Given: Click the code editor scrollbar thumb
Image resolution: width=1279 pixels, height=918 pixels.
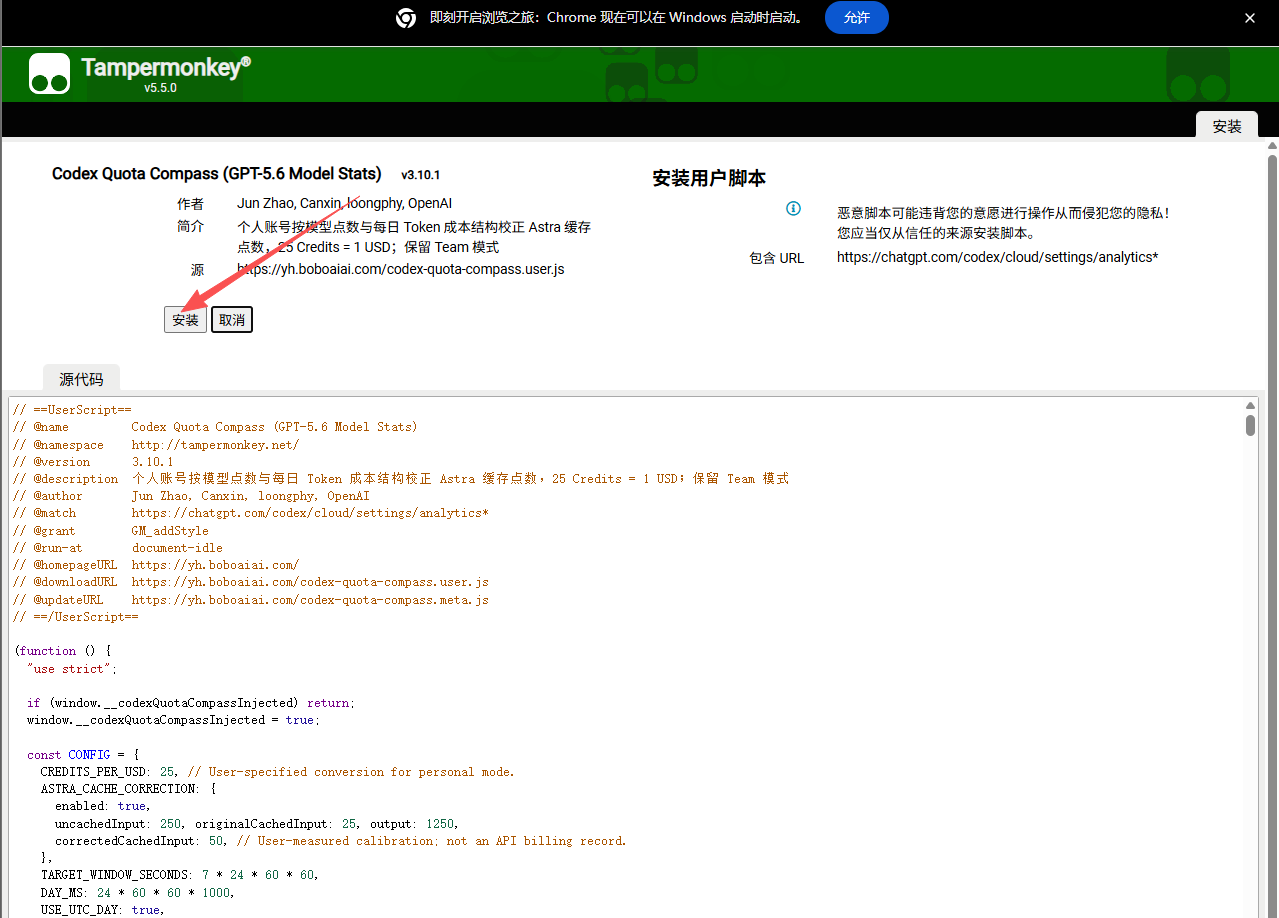Looking at the screenshot, I should [1250, 425].
